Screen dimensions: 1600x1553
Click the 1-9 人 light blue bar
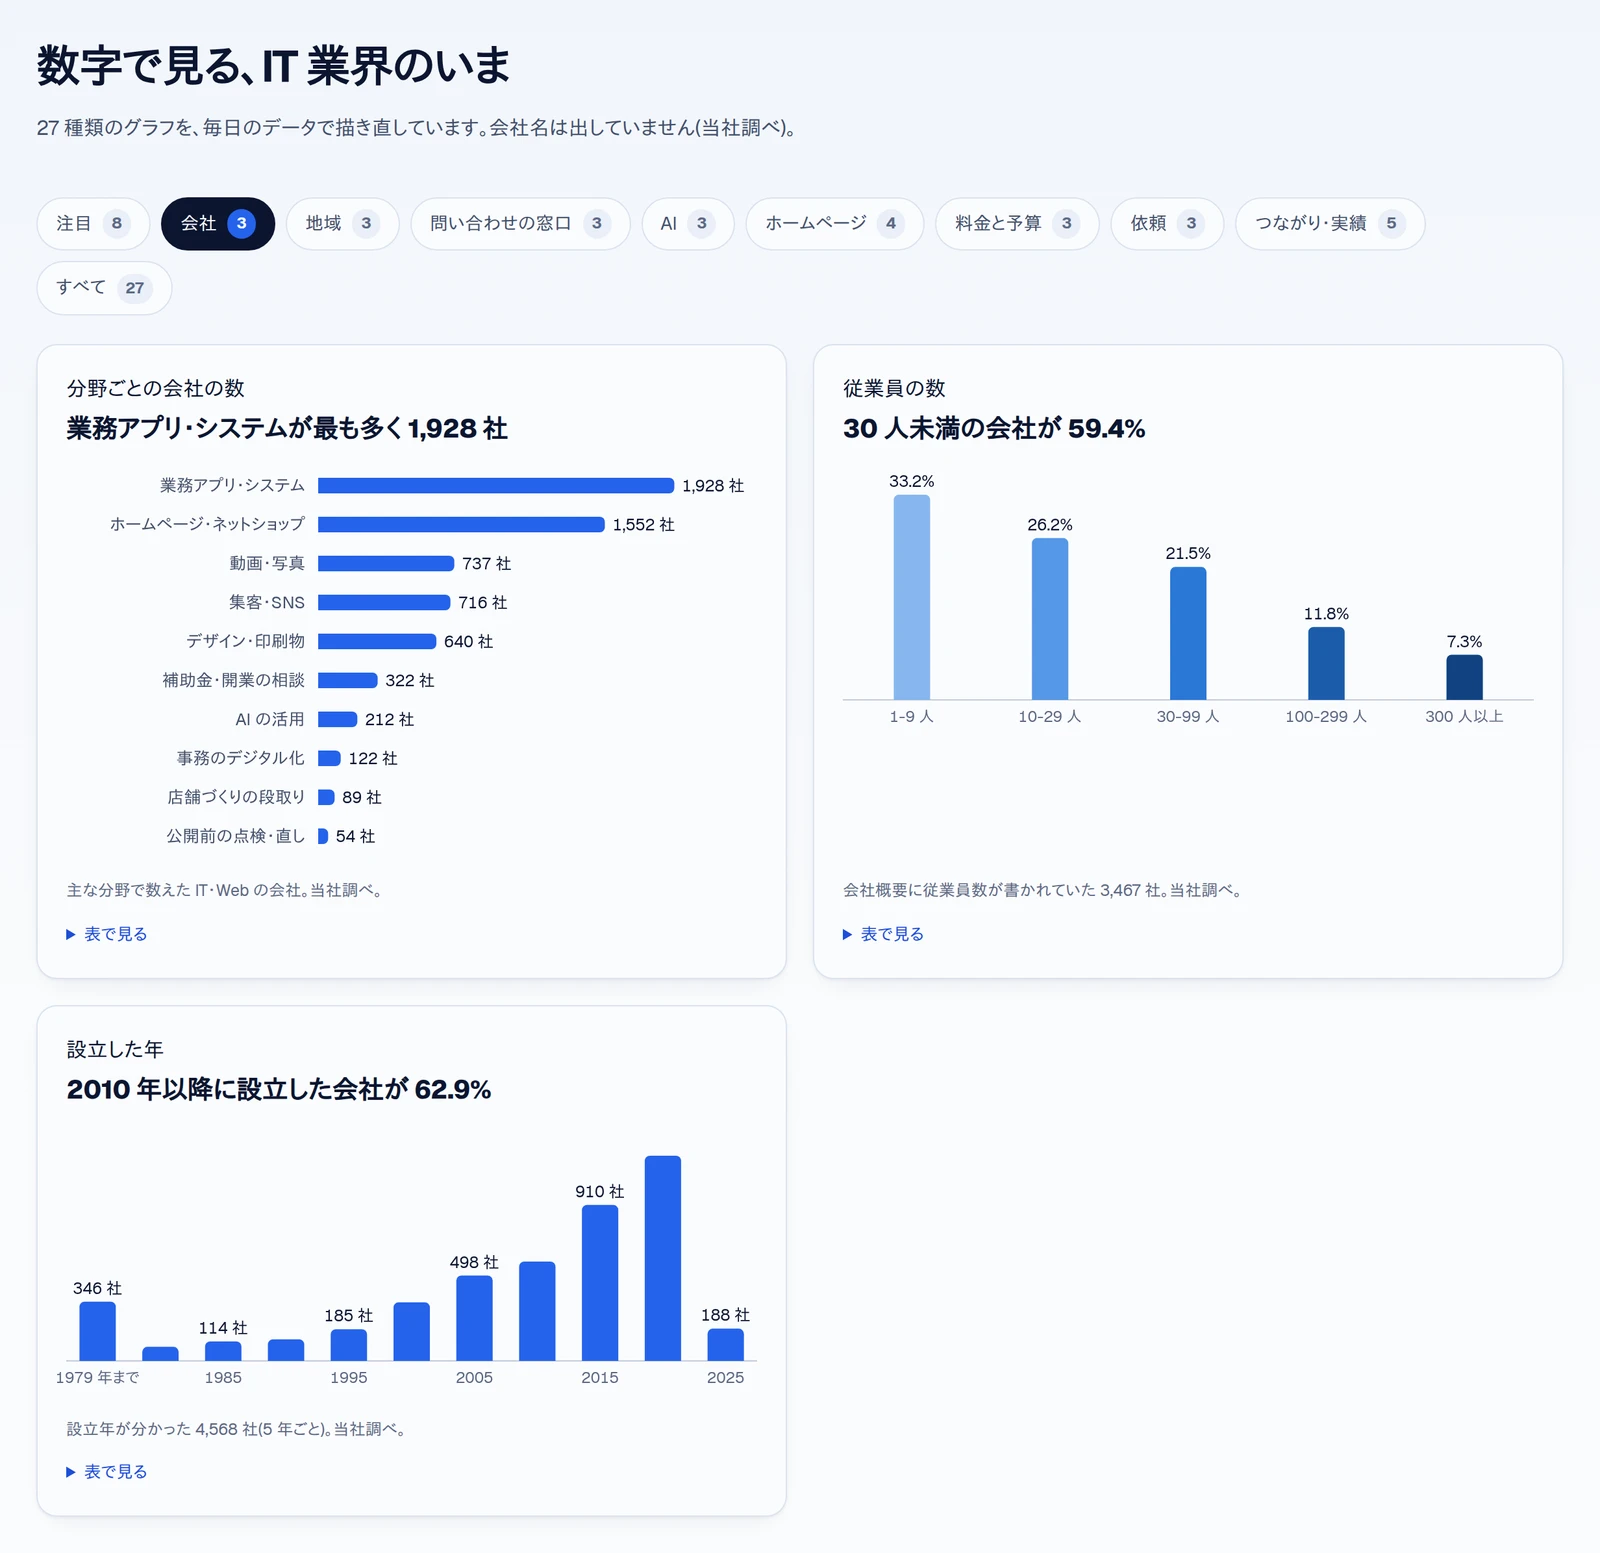[x=912, y=597]
